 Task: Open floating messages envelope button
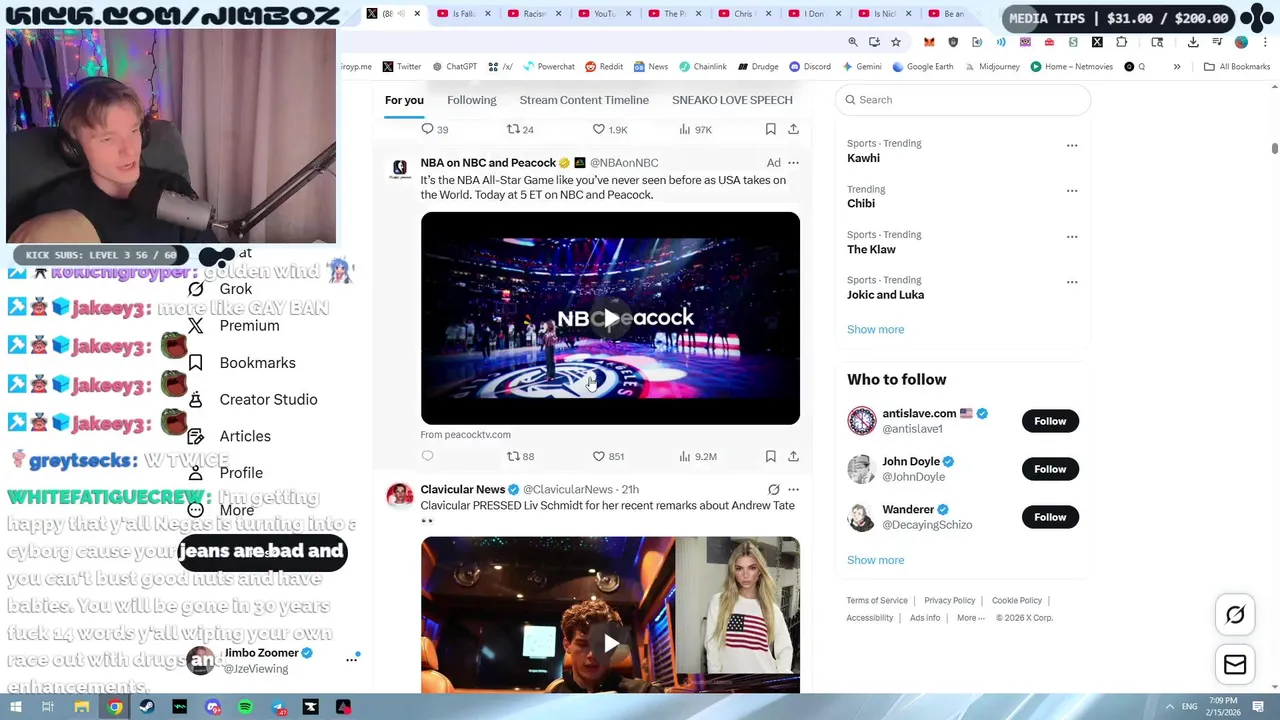(x=1235, y=664)
